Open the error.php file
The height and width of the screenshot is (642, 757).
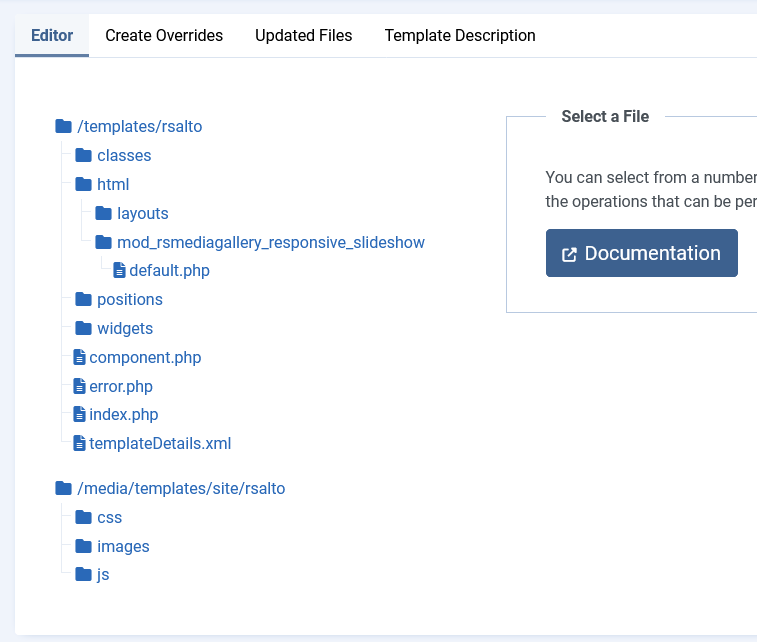pos(121,387)
